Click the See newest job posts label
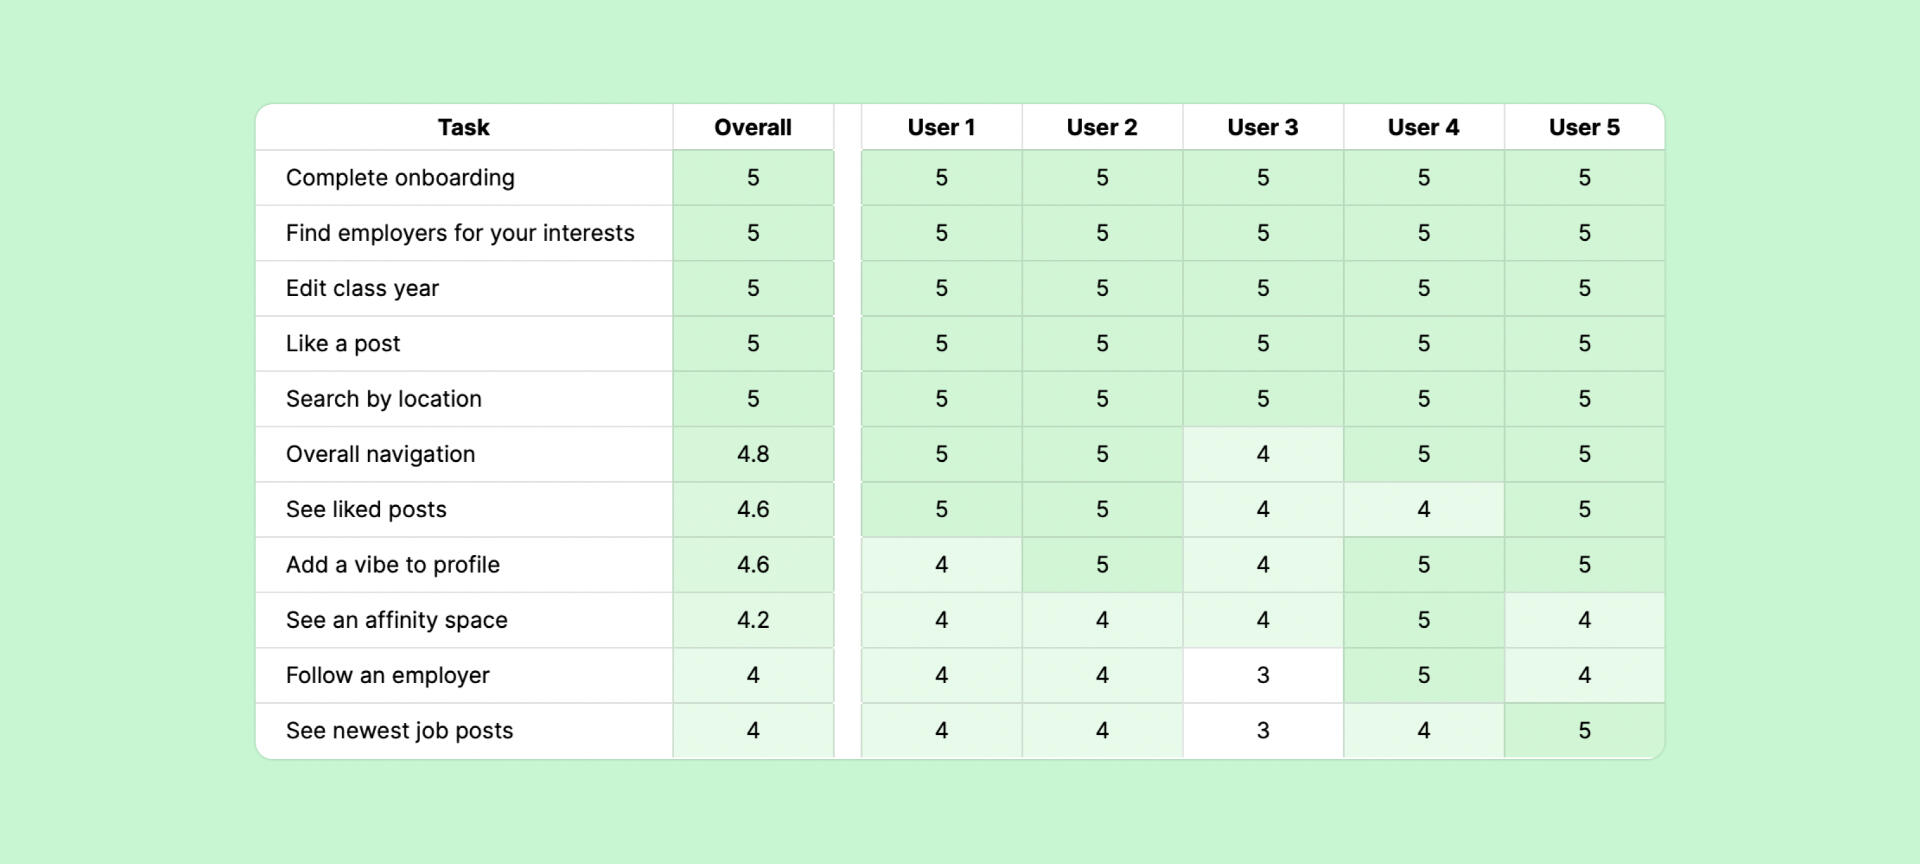This screenshot has height=864, width=1920. [x=399, y=731]
